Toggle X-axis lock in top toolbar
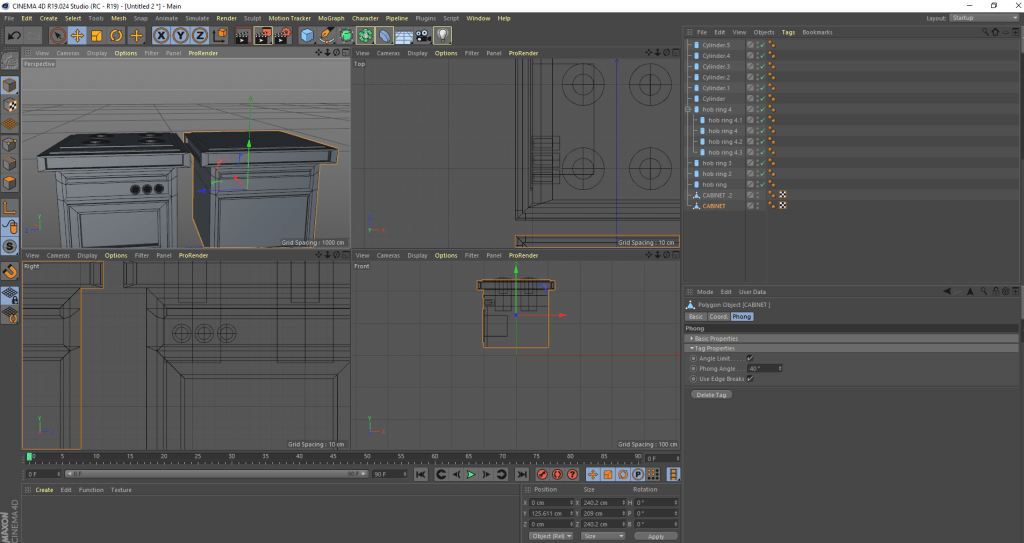The width and height of the screenshot is (1024, 543). pos(161,36)
